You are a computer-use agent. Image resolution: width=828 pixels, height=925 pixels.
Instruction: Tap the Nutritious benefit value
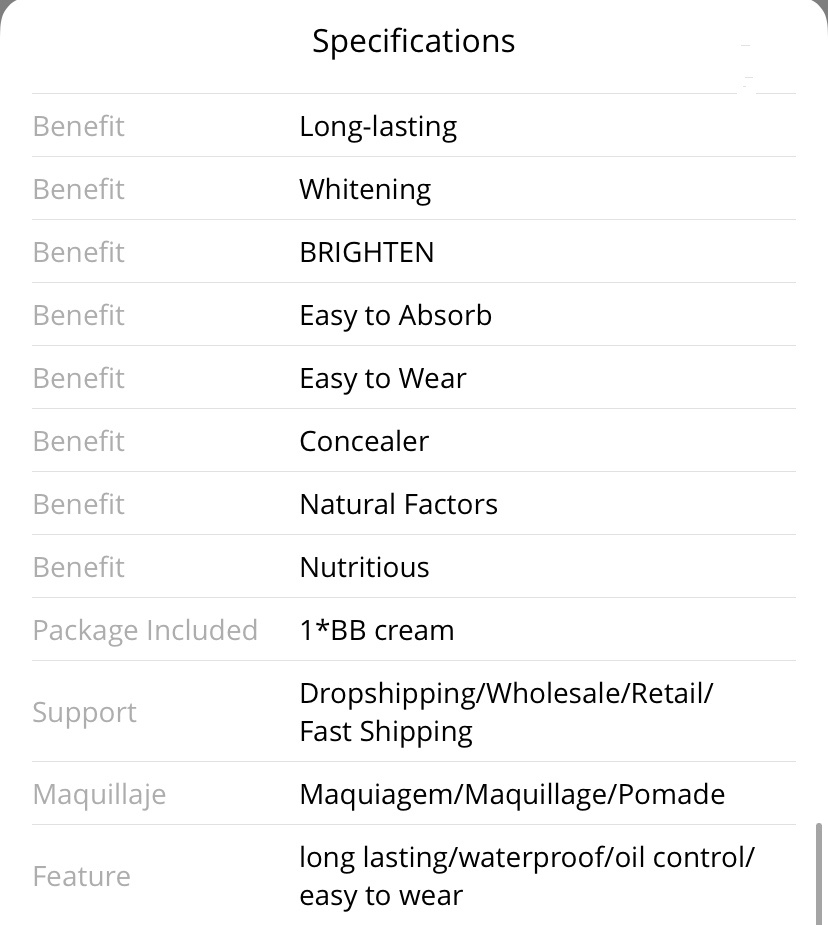(364, 568)
